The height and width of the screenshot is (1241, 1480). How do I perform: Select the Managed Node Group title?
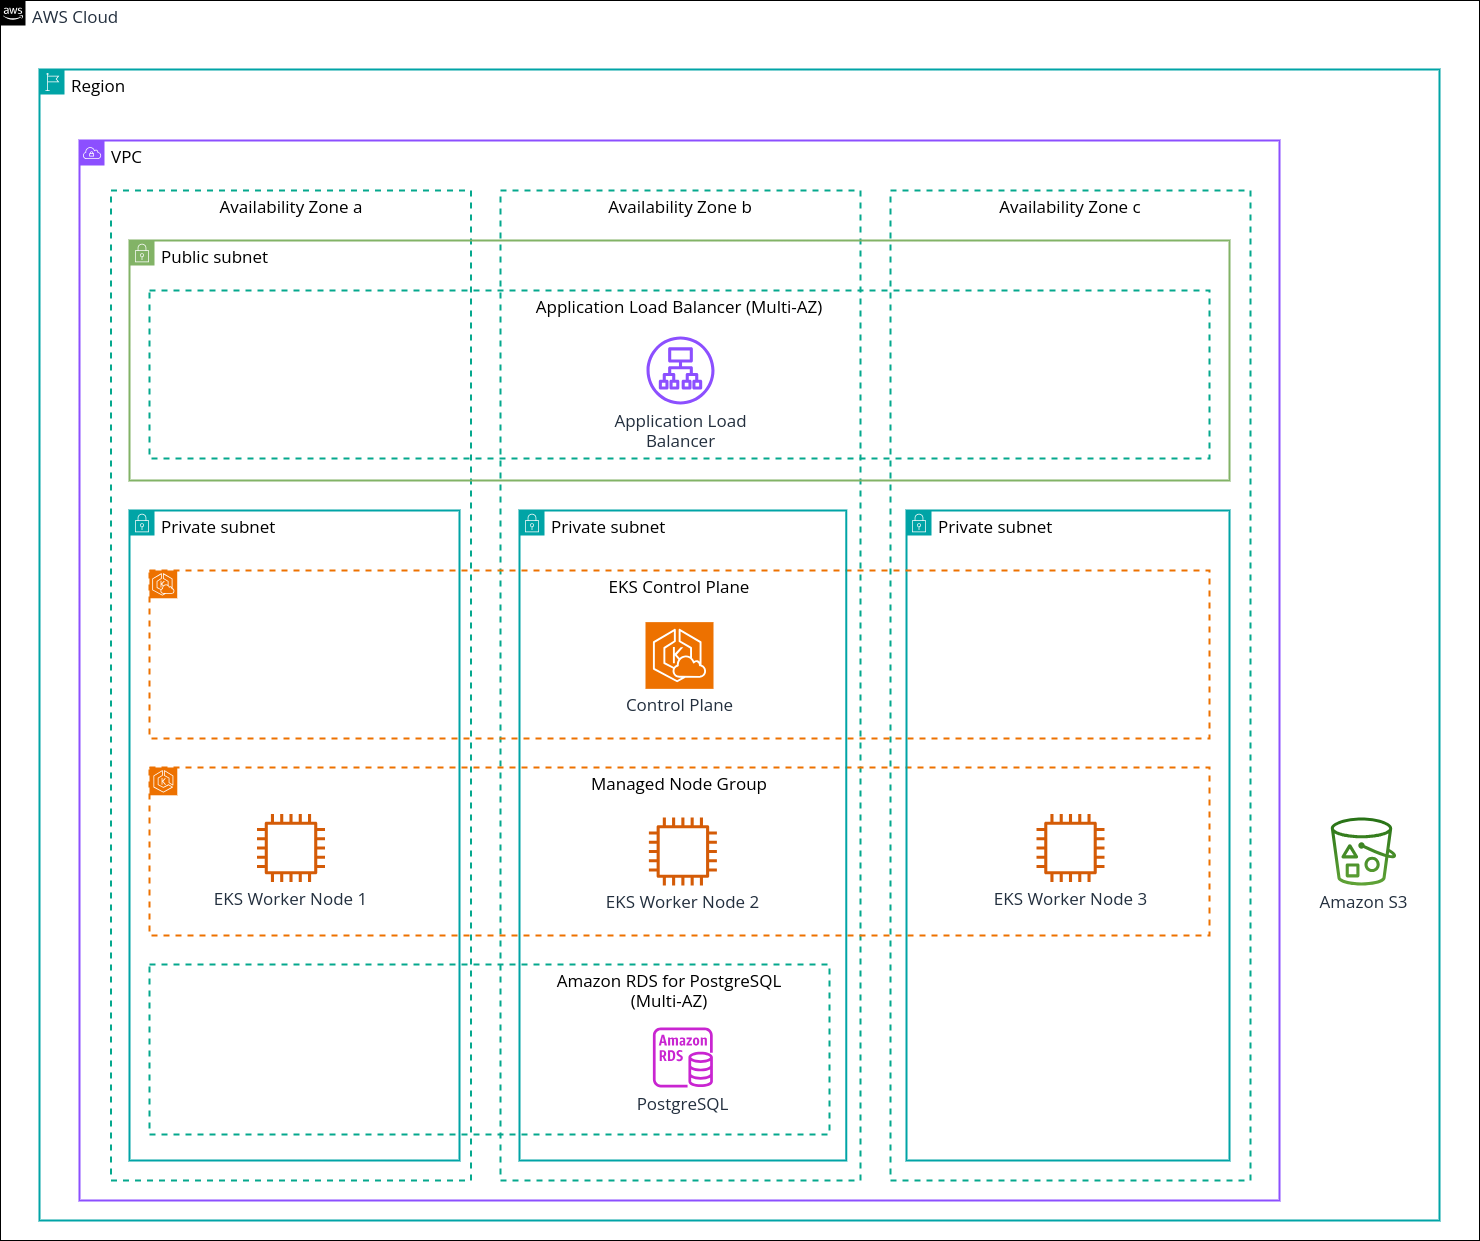(679, 784)
